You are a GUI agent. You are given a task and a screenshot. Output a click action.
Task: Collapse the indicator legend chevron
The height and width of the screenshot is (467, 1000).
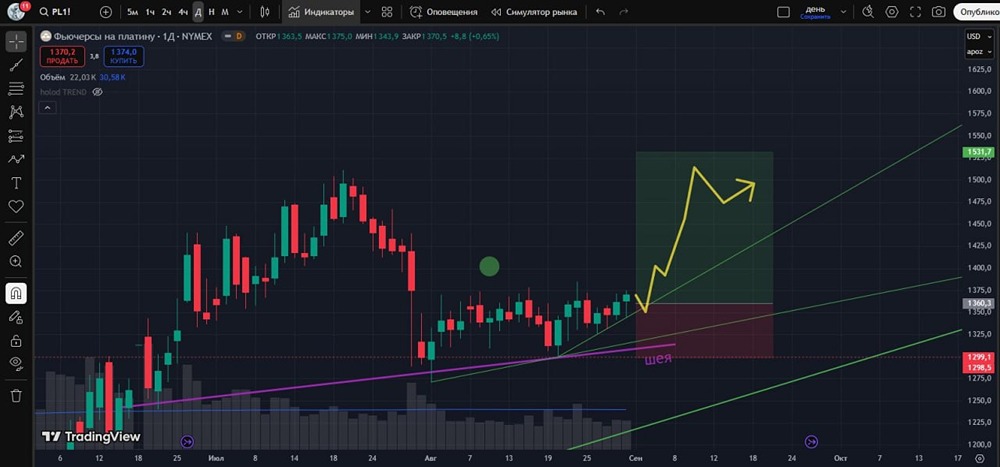pyautogui.click(x=48, y=108)
